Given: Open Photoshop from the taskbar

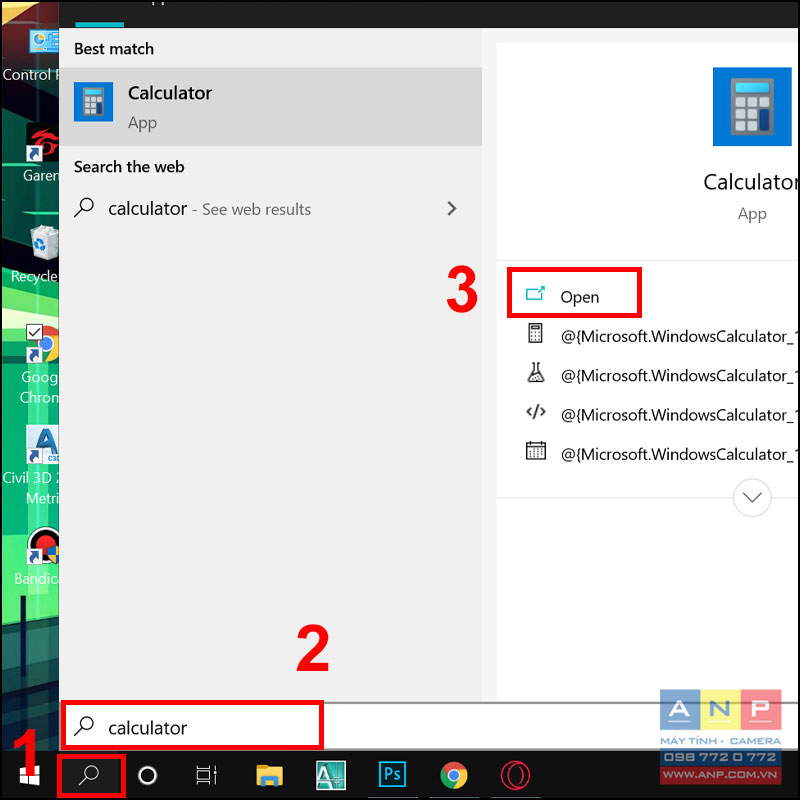Looking at the screenshot, I should (x=392, y=775).
